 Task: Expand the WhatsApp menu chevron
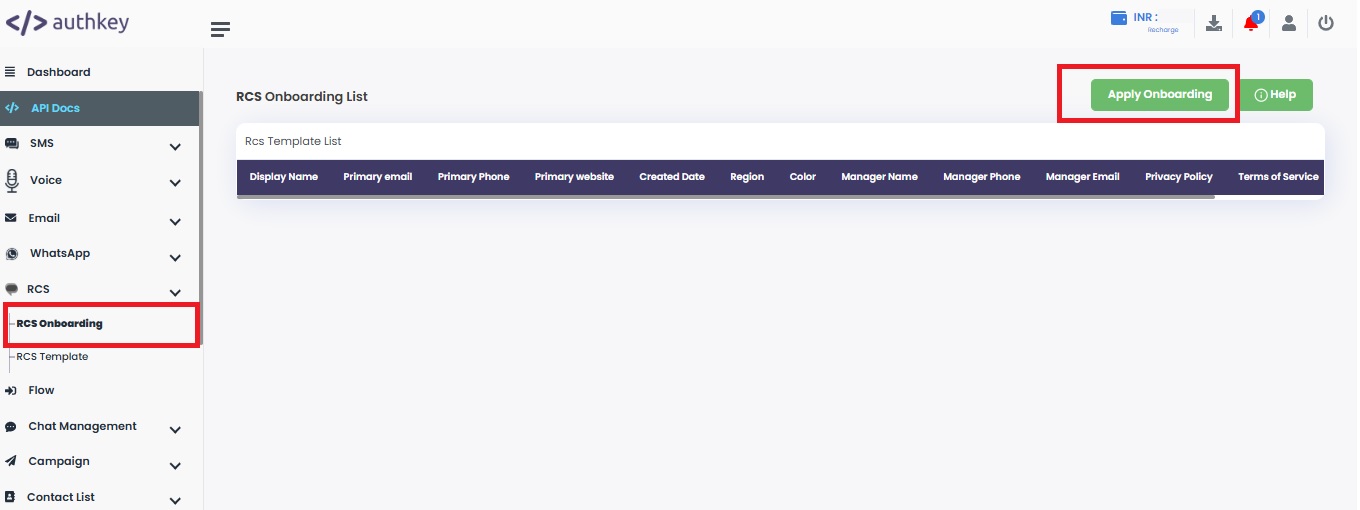coord(175,258)
